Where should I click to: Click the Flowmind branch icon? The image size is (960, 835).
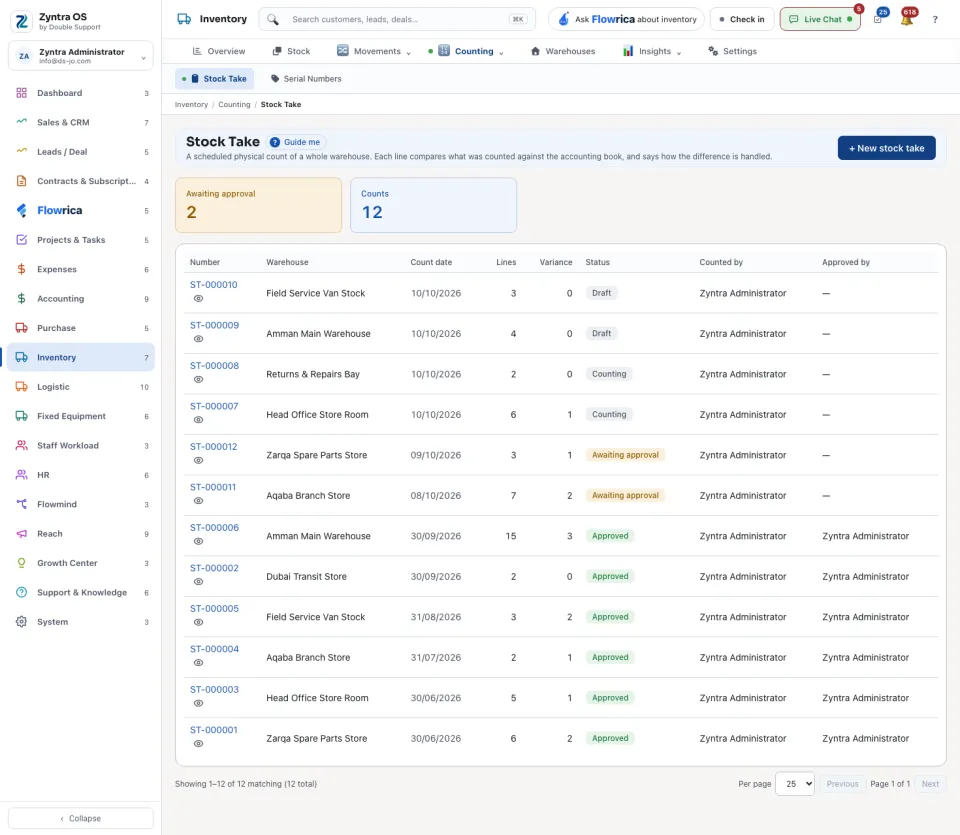pos(21,504)
